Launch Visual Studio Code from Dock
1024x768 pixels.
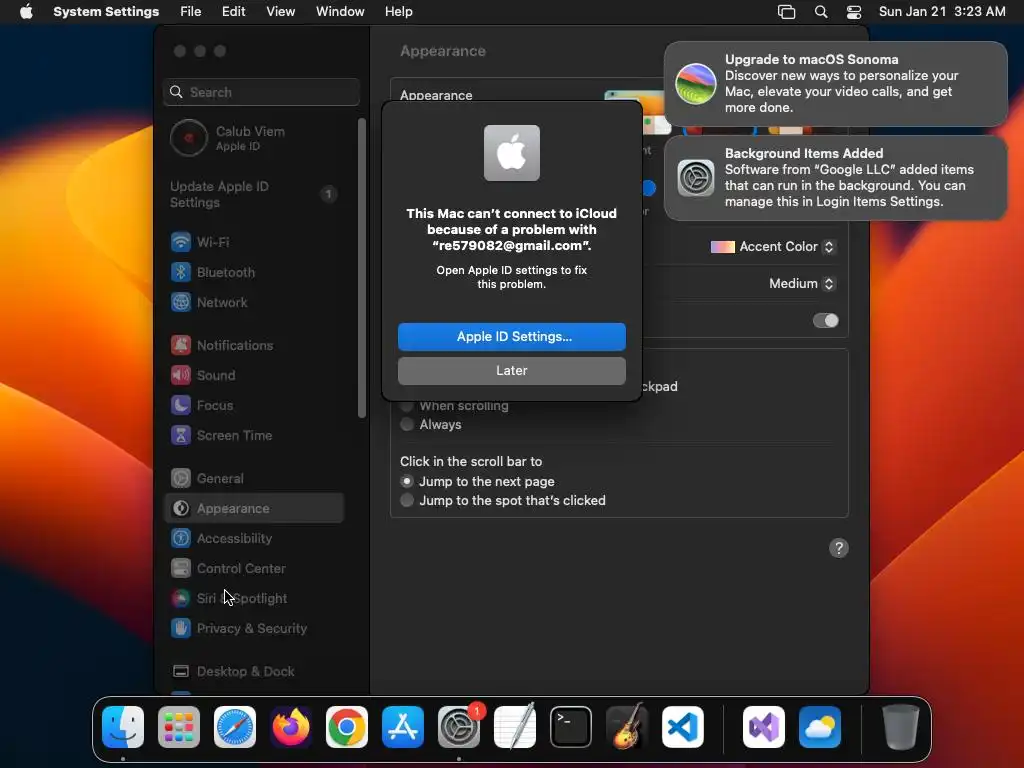[683, 727]
